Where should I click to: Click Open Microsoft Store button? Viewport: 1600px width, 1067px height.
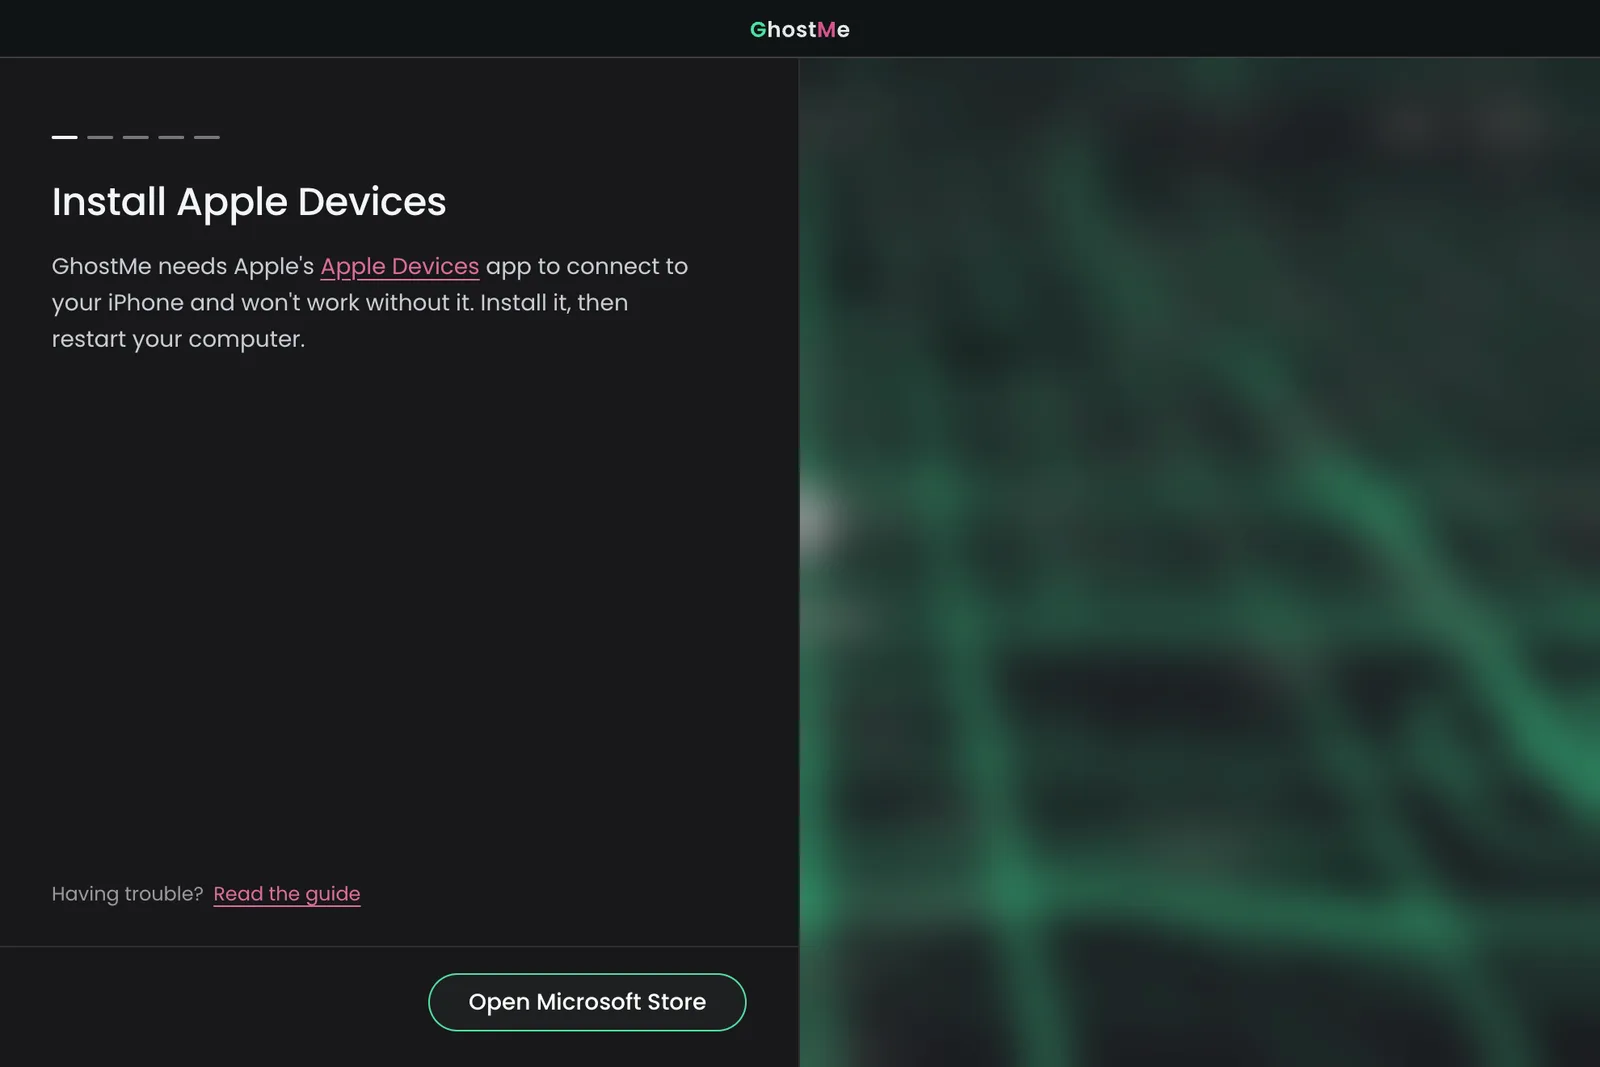pos(587,1002)
